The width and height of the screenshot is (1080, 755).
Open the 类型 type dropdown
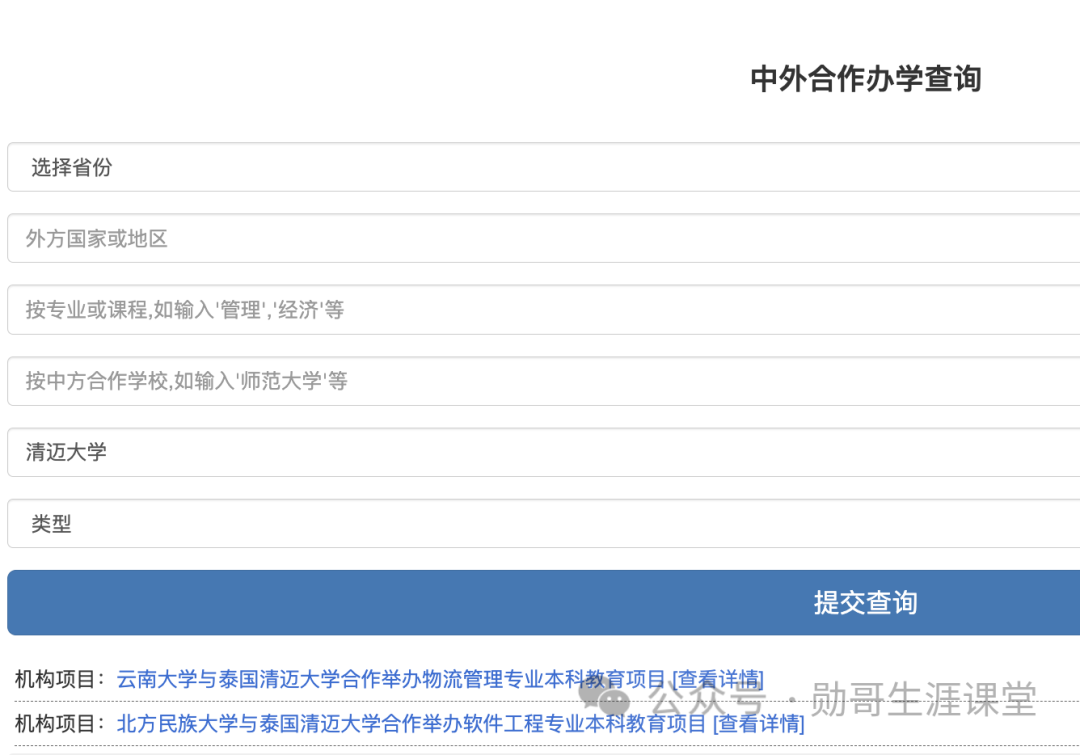[x=543, y=524]
